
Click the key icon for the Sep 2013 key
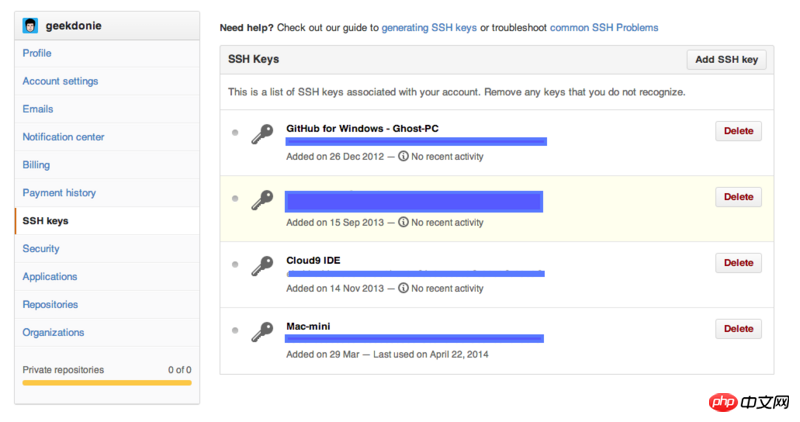pos(262,200)
